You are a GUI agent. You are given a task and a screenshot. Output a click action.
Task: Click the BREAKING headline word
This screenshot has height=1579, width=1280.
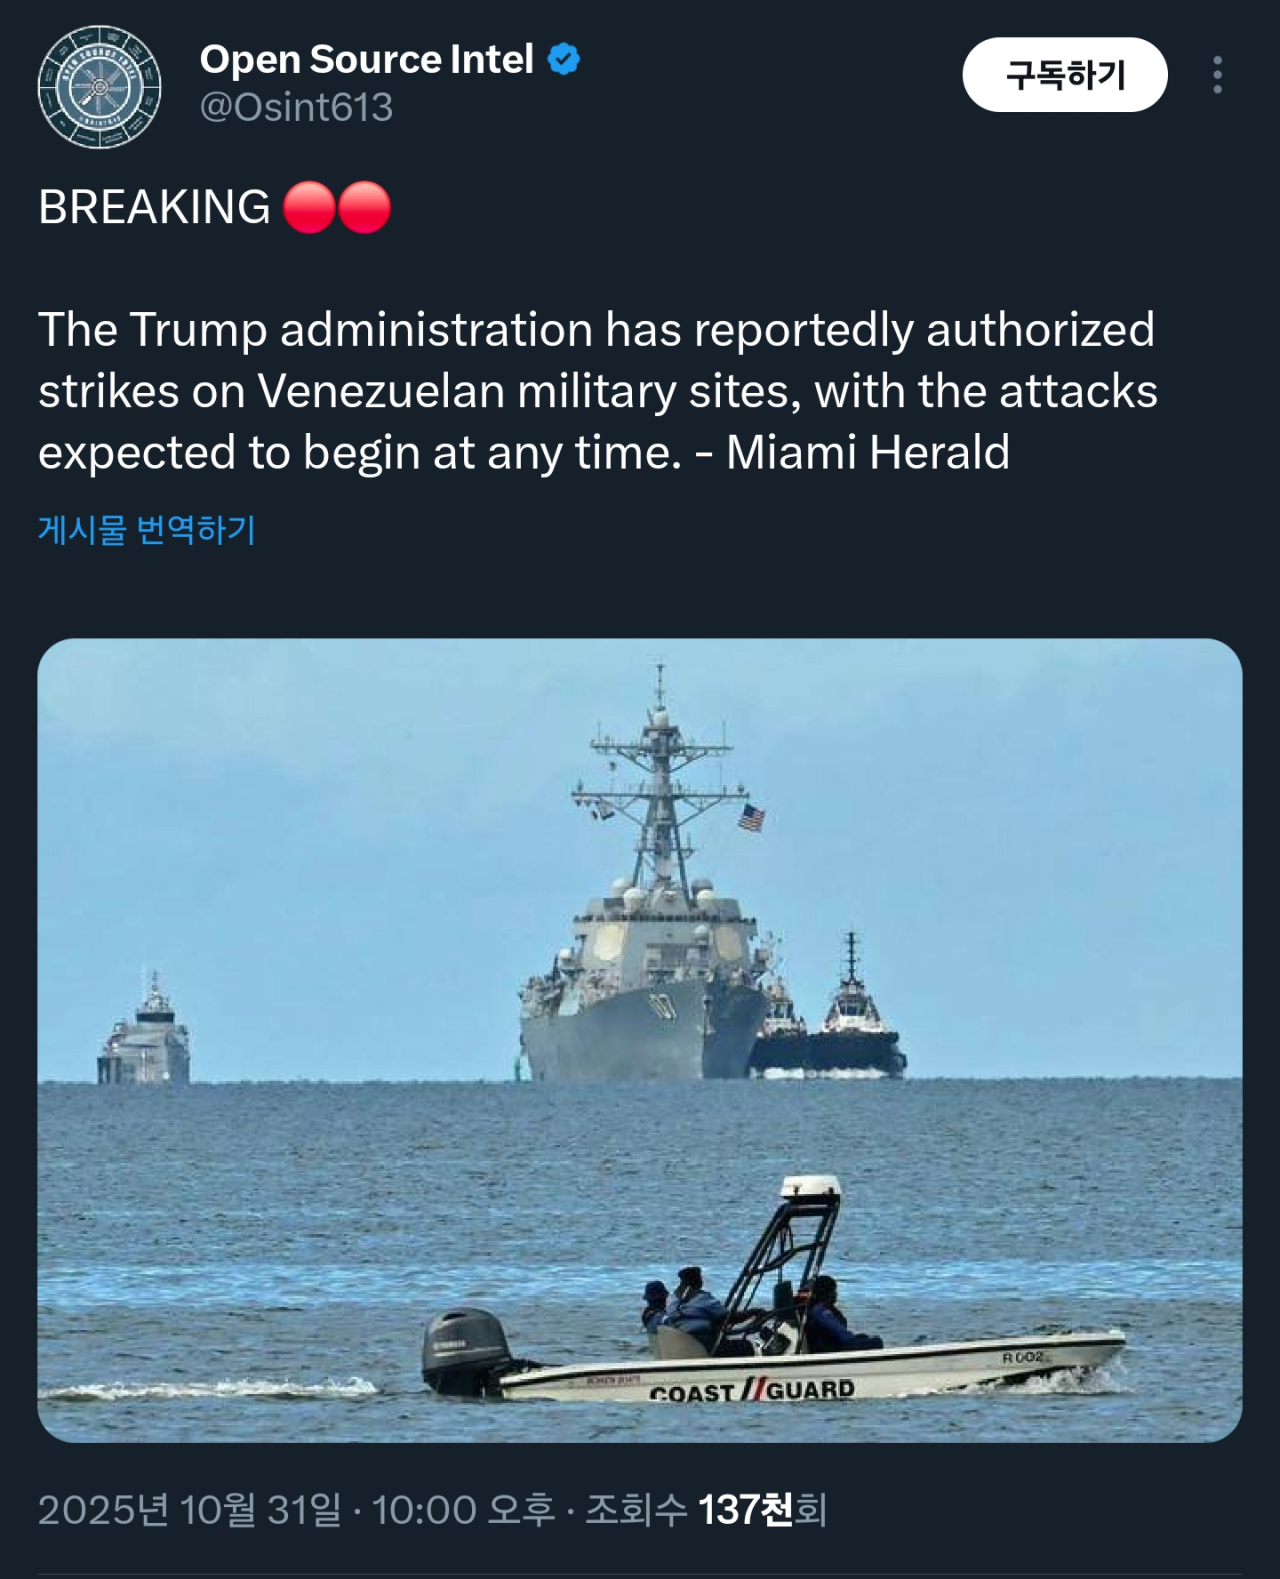click(x=154, y=208)
